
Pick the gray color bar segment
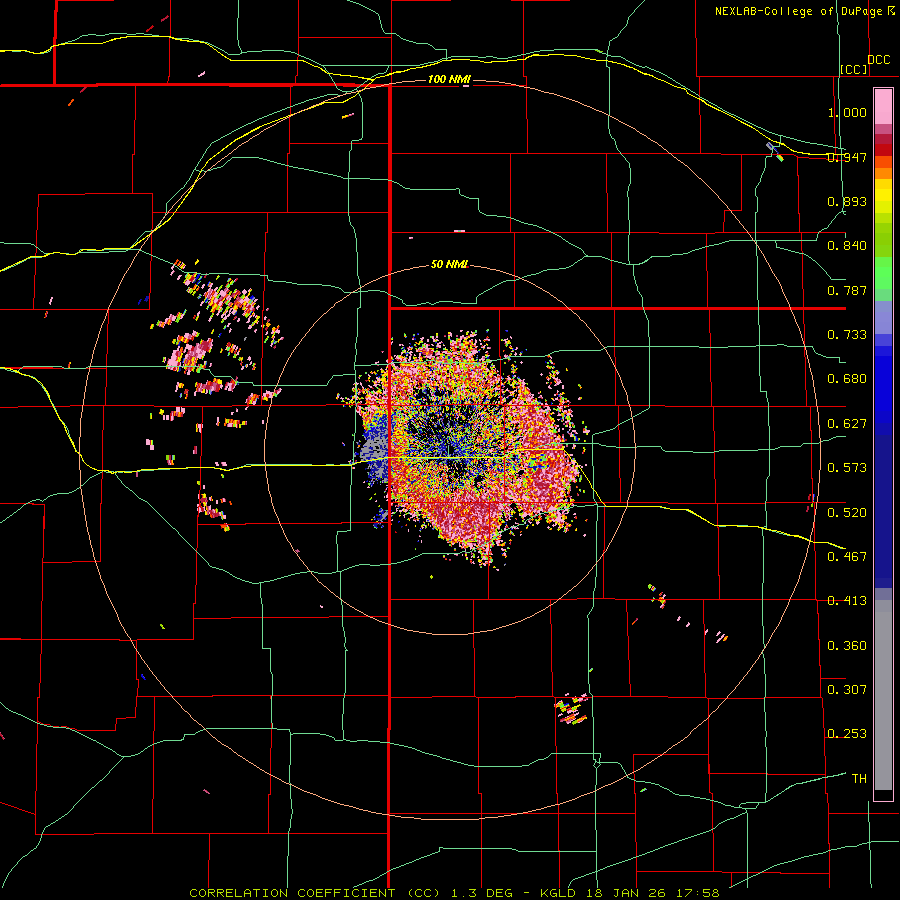[x=883, y=695]
